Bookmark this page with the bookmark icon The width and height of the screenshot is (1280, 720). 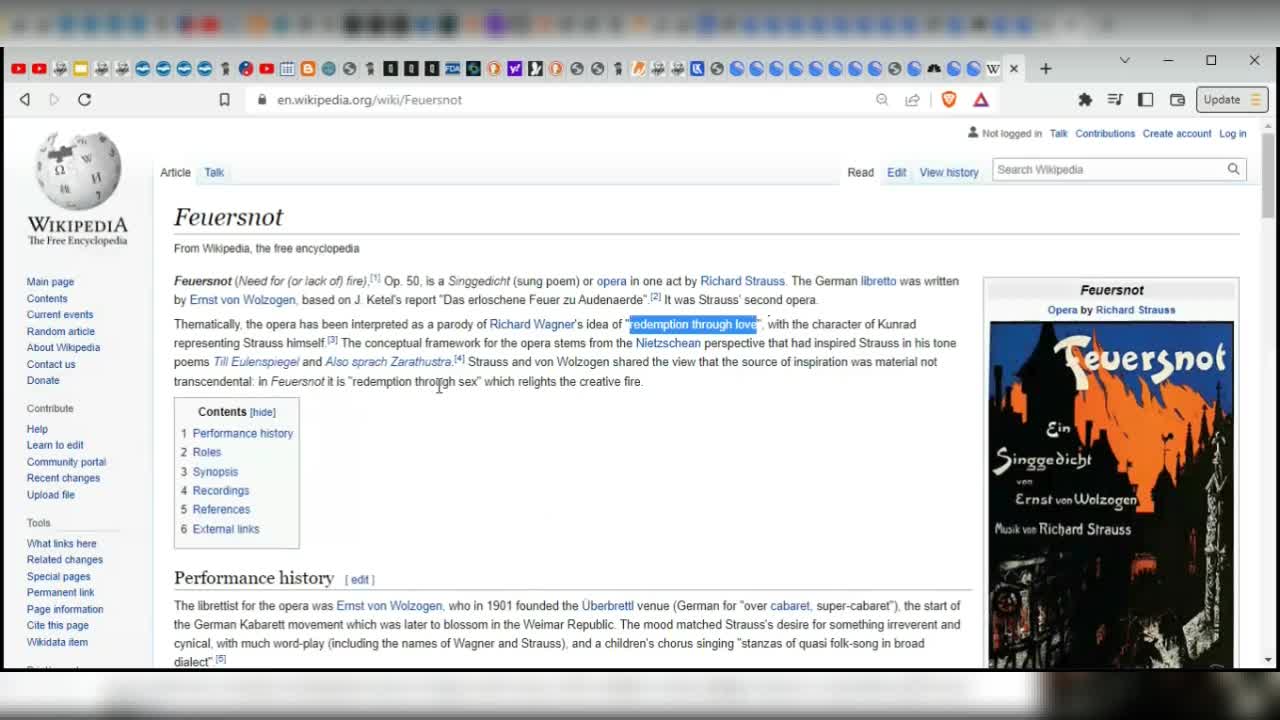[x=224, y=100]
